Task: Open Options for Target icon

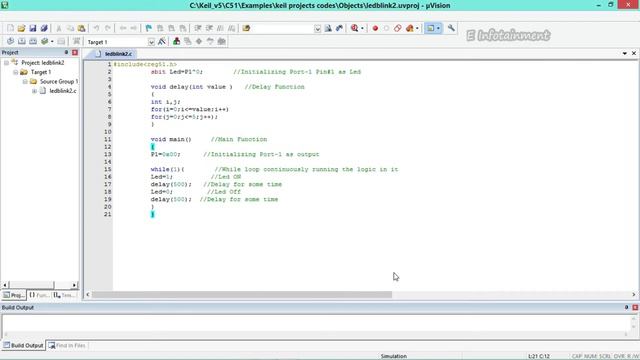Action: coord(162,41)
